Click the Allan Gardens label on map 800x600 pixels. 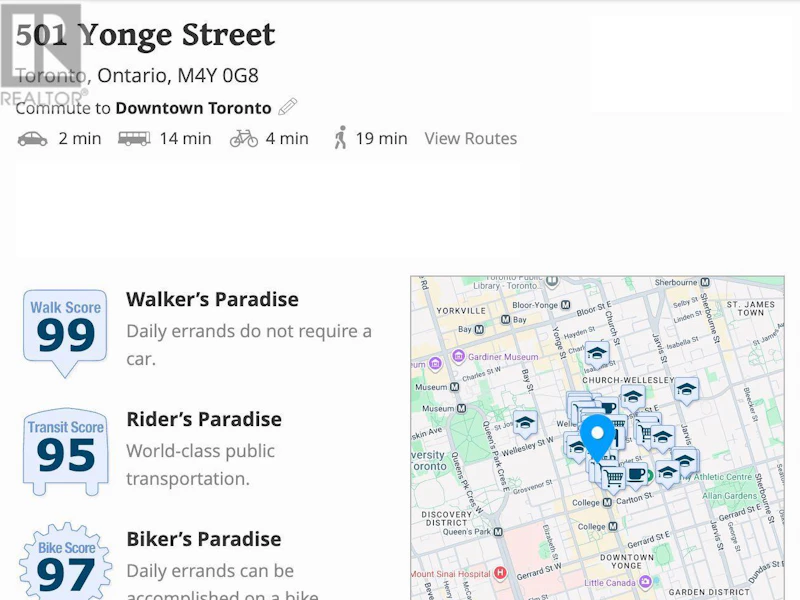pyautogui.click(x=730, y=495)
